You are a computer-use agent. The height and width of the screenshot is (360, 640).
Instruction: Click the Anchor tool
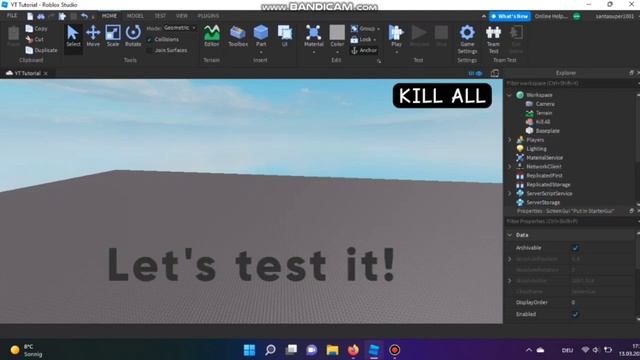364,50
